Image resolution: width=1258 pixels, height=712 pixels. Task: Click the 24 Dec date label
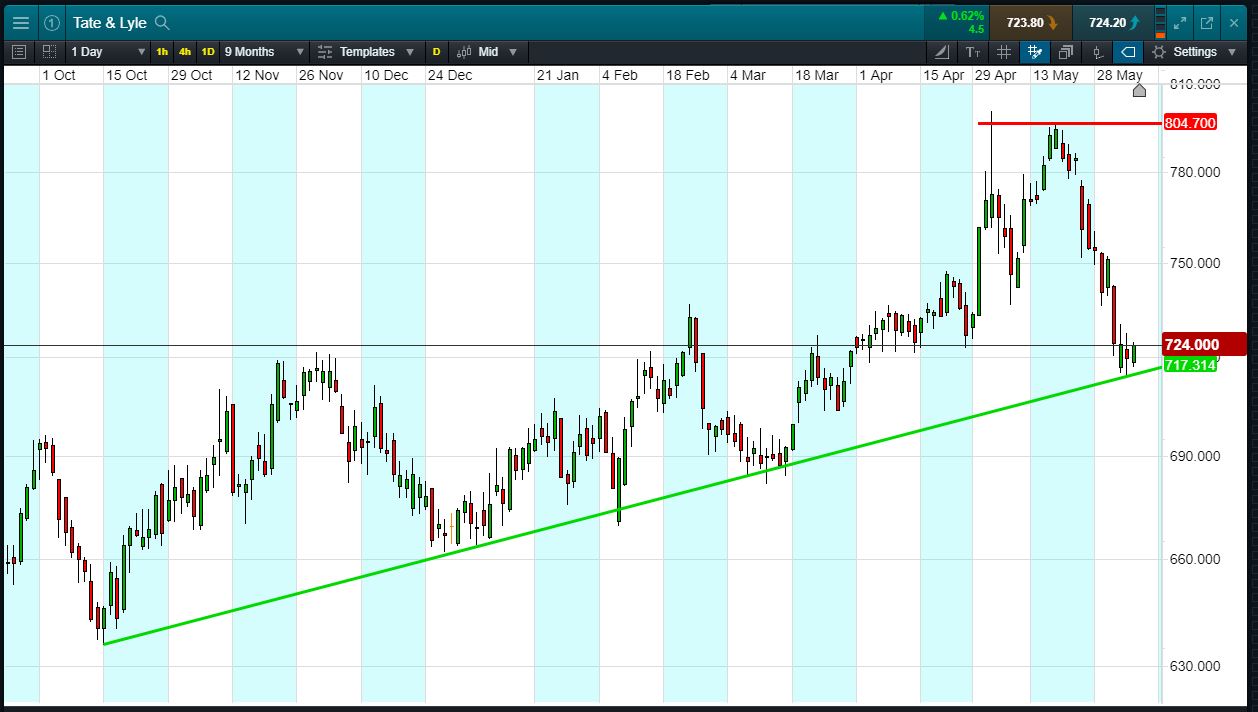pos(449,75)
